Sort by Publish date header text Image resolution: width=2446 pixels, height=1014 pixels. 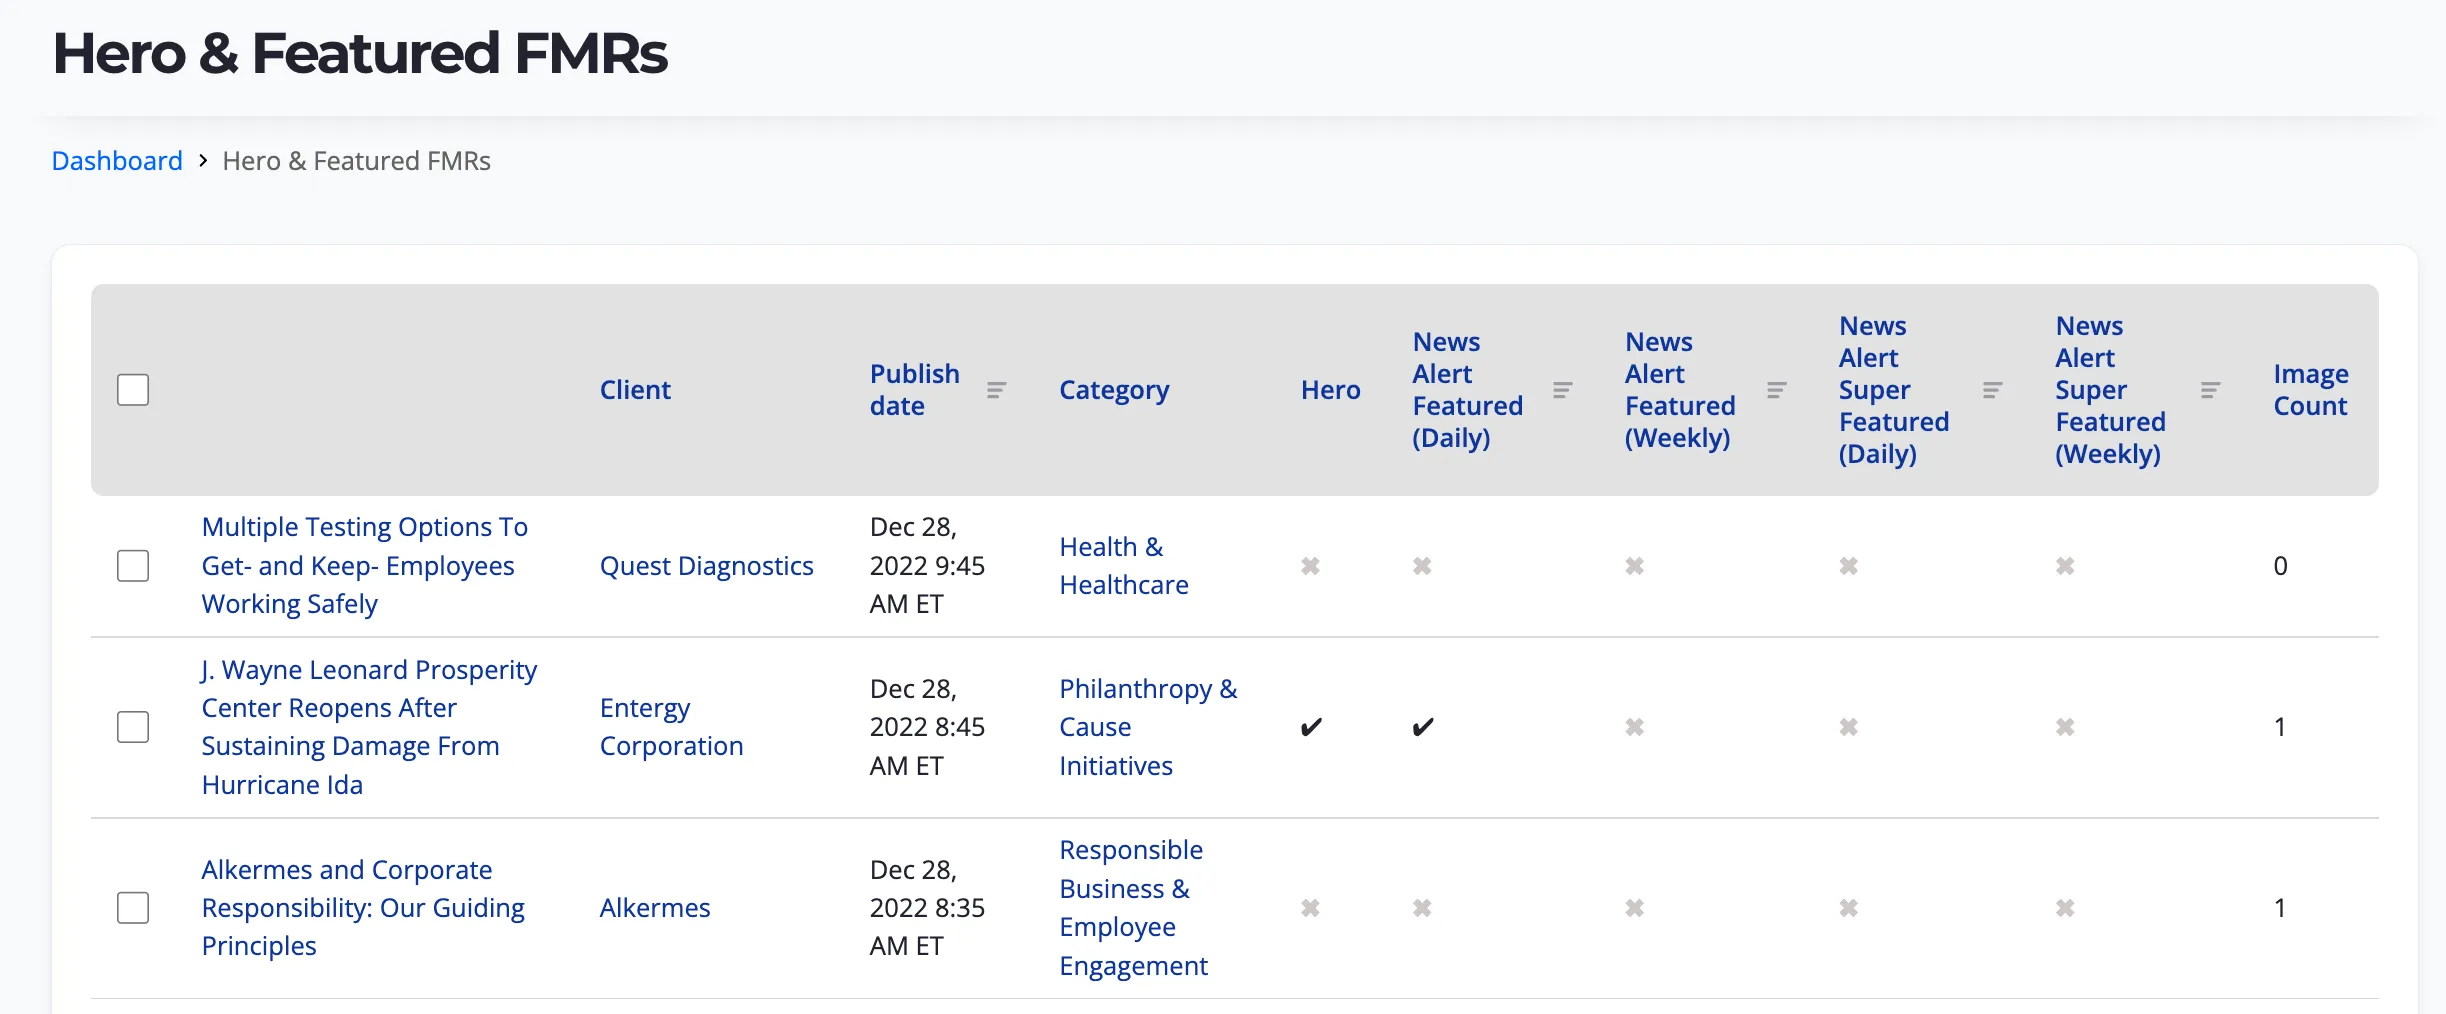914,390
